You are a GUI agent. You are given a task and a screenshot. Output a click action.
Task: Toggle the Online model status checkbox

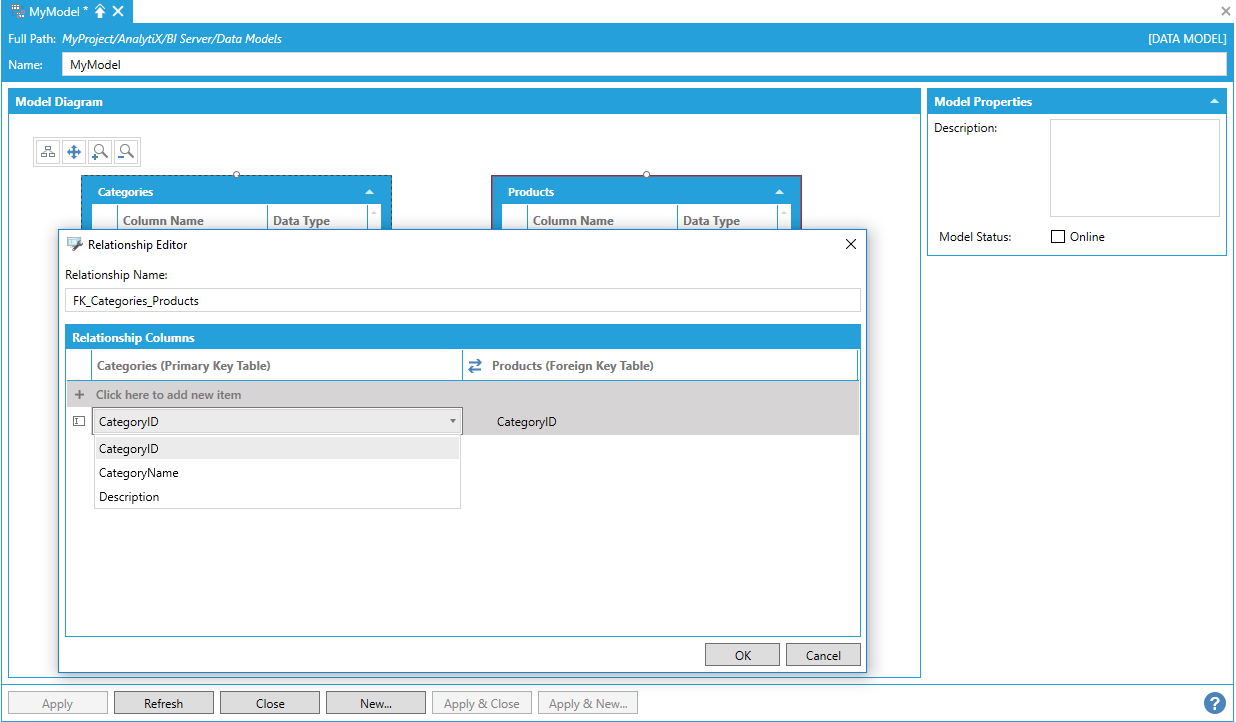[x=1058, y=237]
